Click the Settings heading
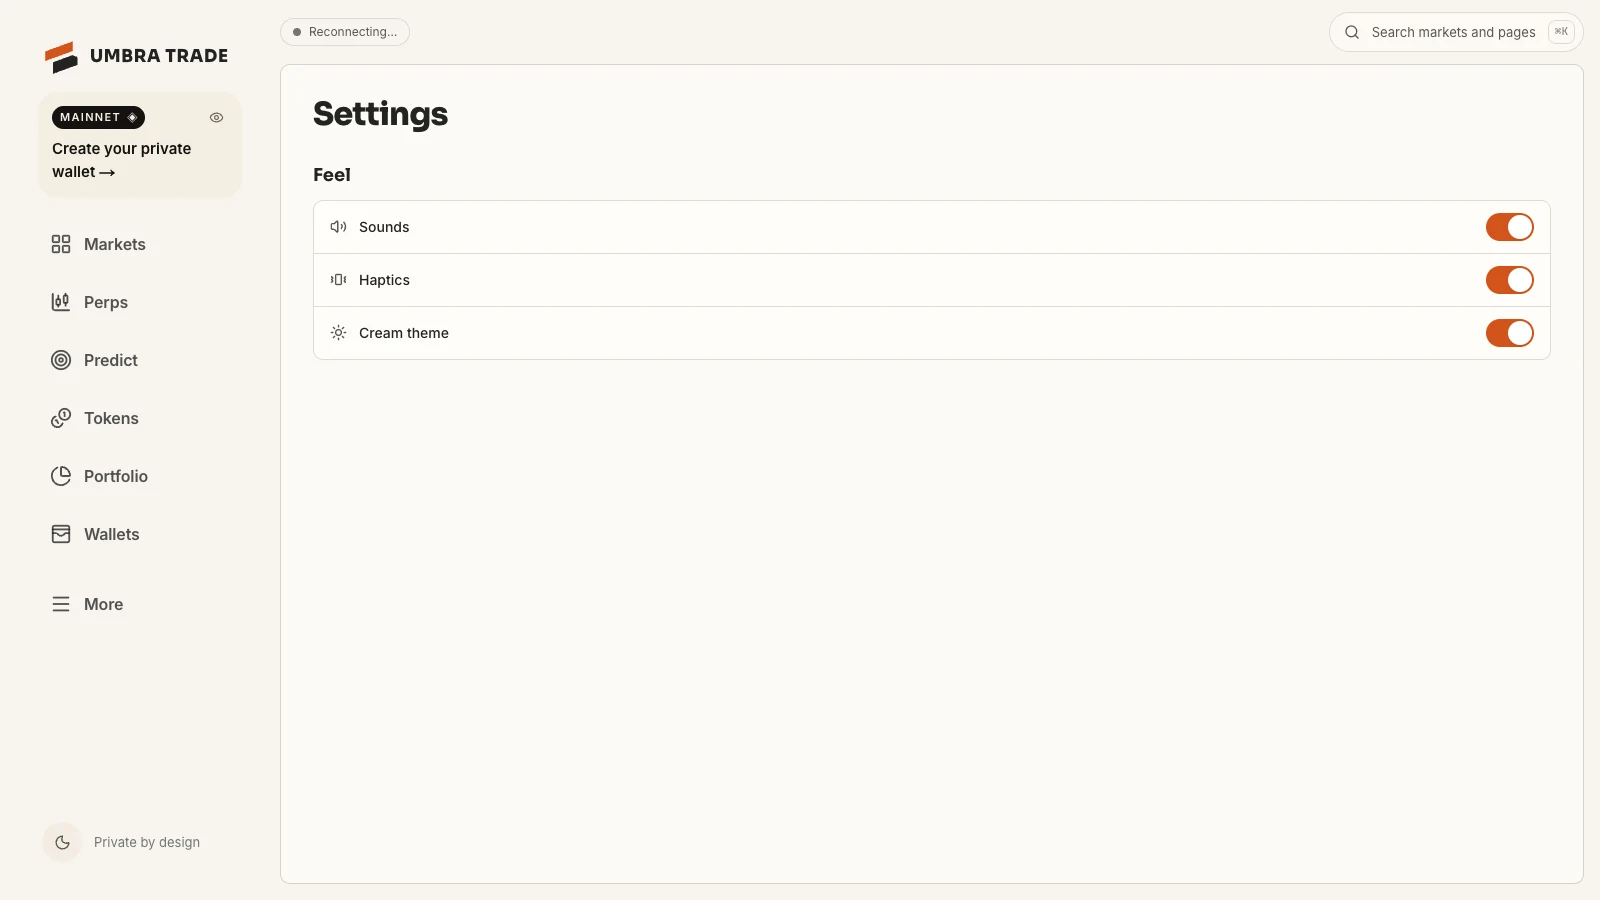 380,114
